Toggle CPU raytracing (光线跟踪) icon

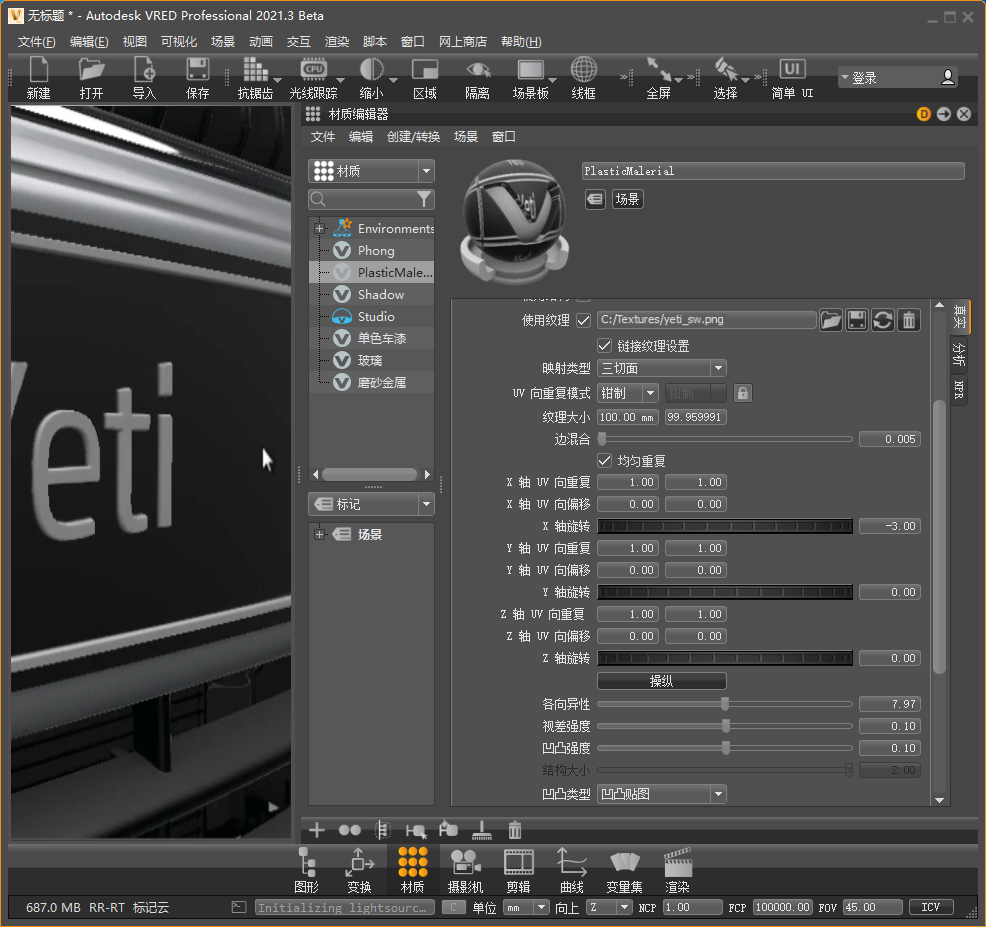coord(313,78)
